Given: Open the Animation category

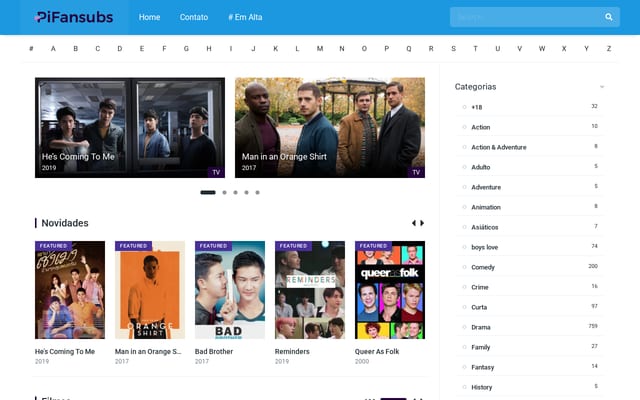Looking at the screenshot, I should point(486,207).
